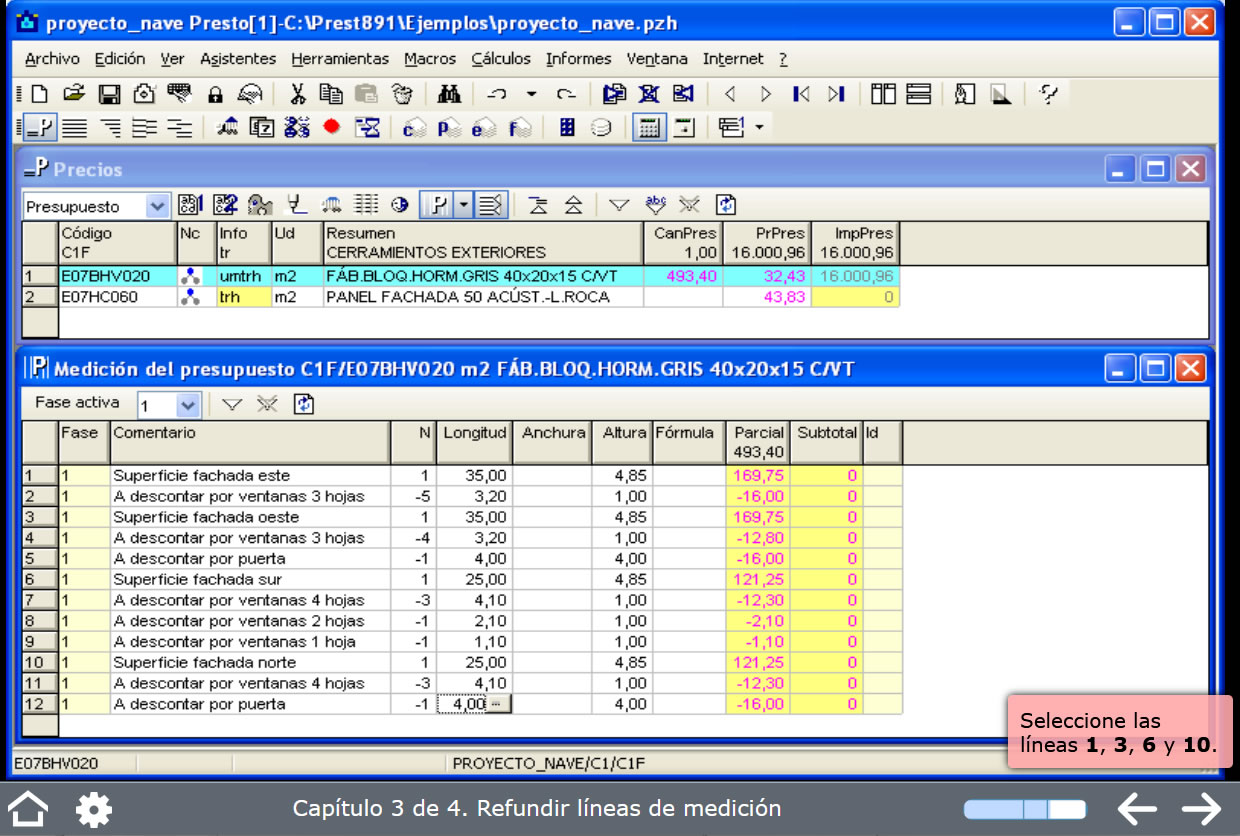
Task: Open a file with the folder icon
Action: point(73,94)
